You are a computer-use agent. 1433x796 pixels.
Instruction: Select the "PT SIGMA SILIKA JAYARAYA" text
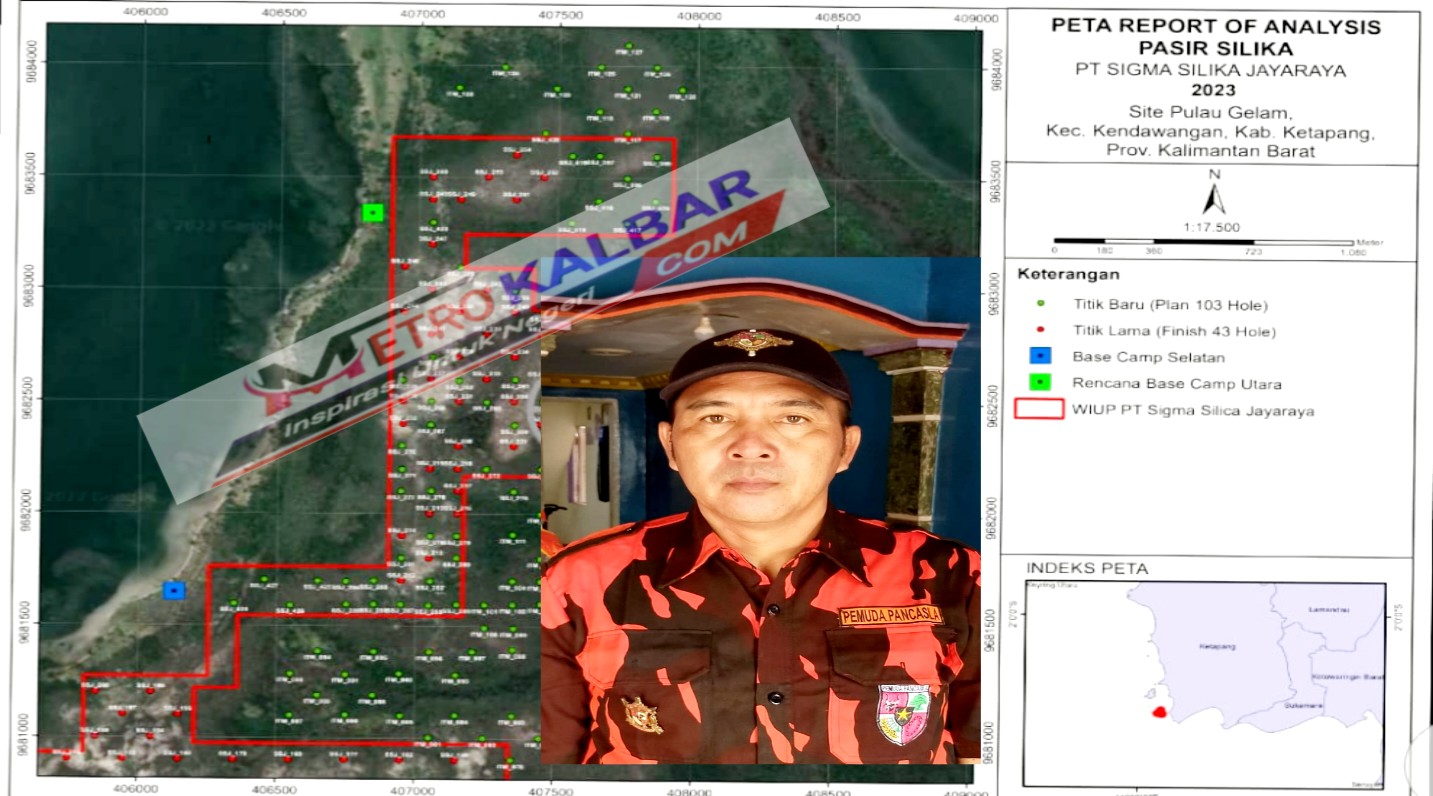(x=1211, y=70)
